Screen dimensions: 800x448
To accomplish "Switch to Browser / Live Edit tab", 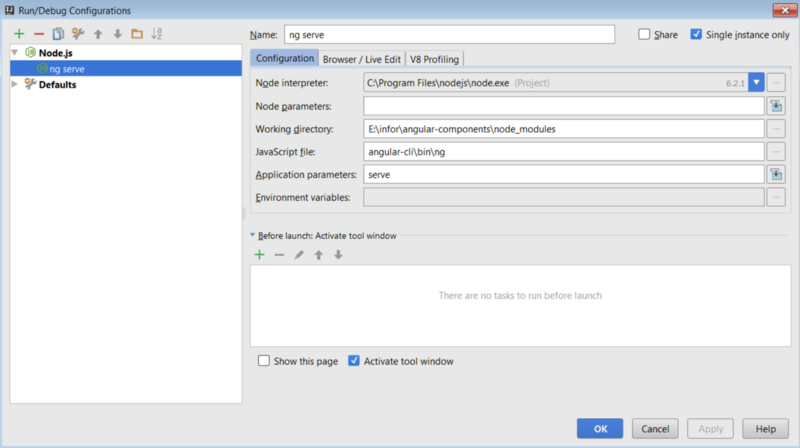I will pyautogui.click(x=362, y=59).
